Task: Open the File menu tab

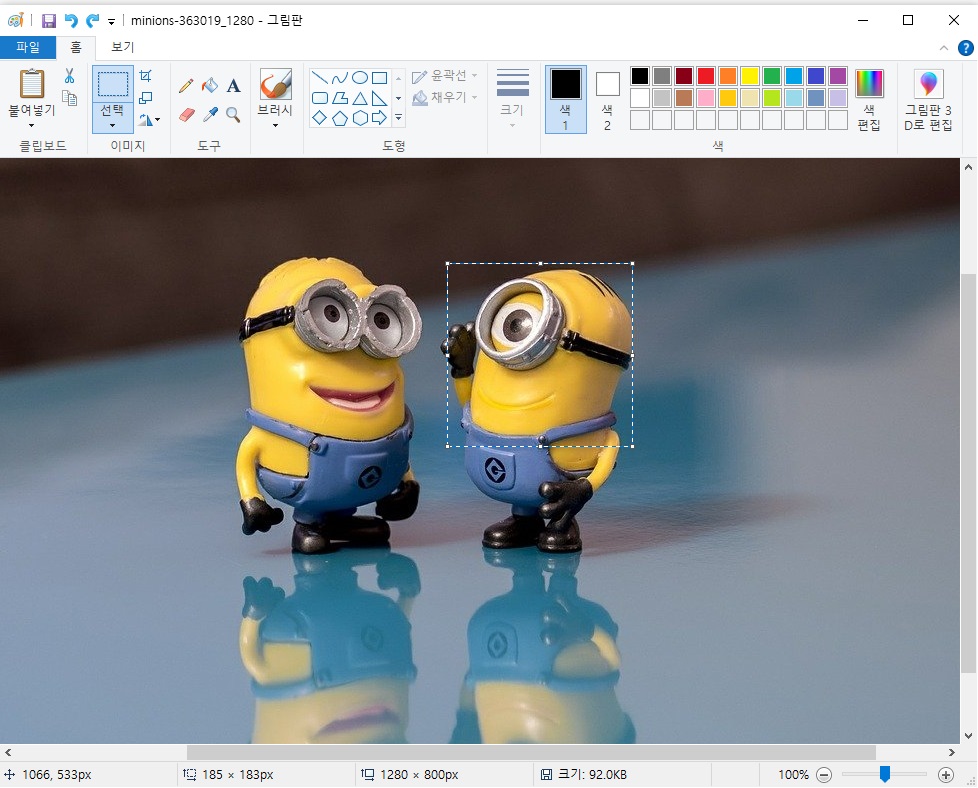Action: point(28,47)
